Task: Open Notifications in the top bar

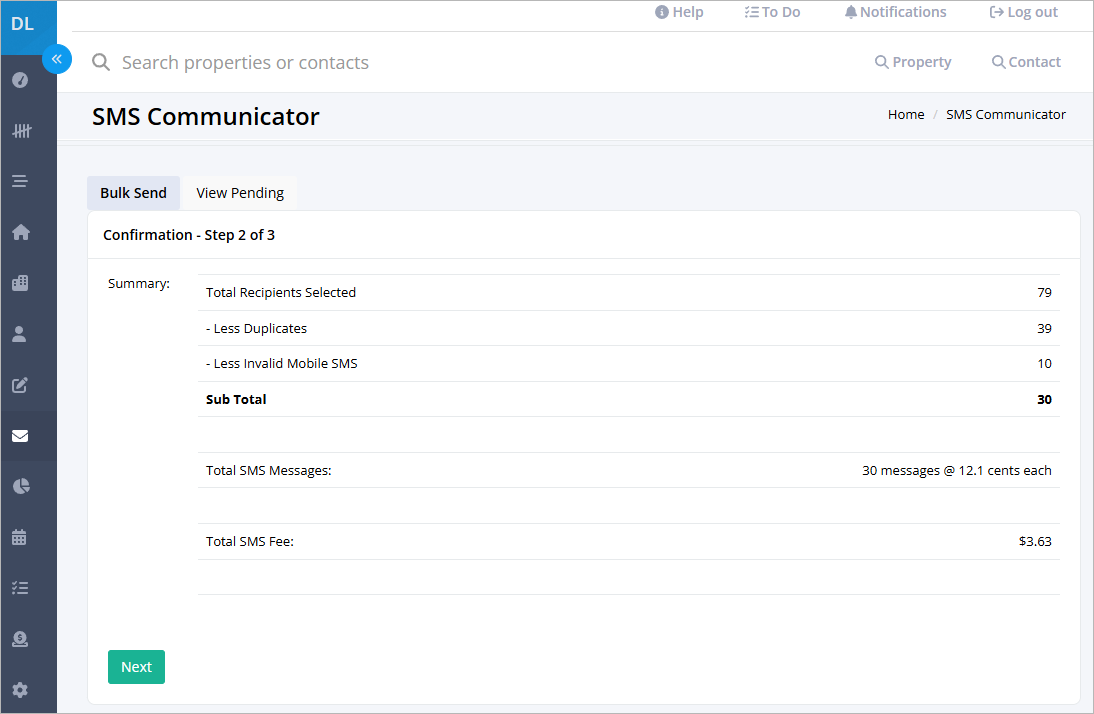Action: tap(895, 12)
